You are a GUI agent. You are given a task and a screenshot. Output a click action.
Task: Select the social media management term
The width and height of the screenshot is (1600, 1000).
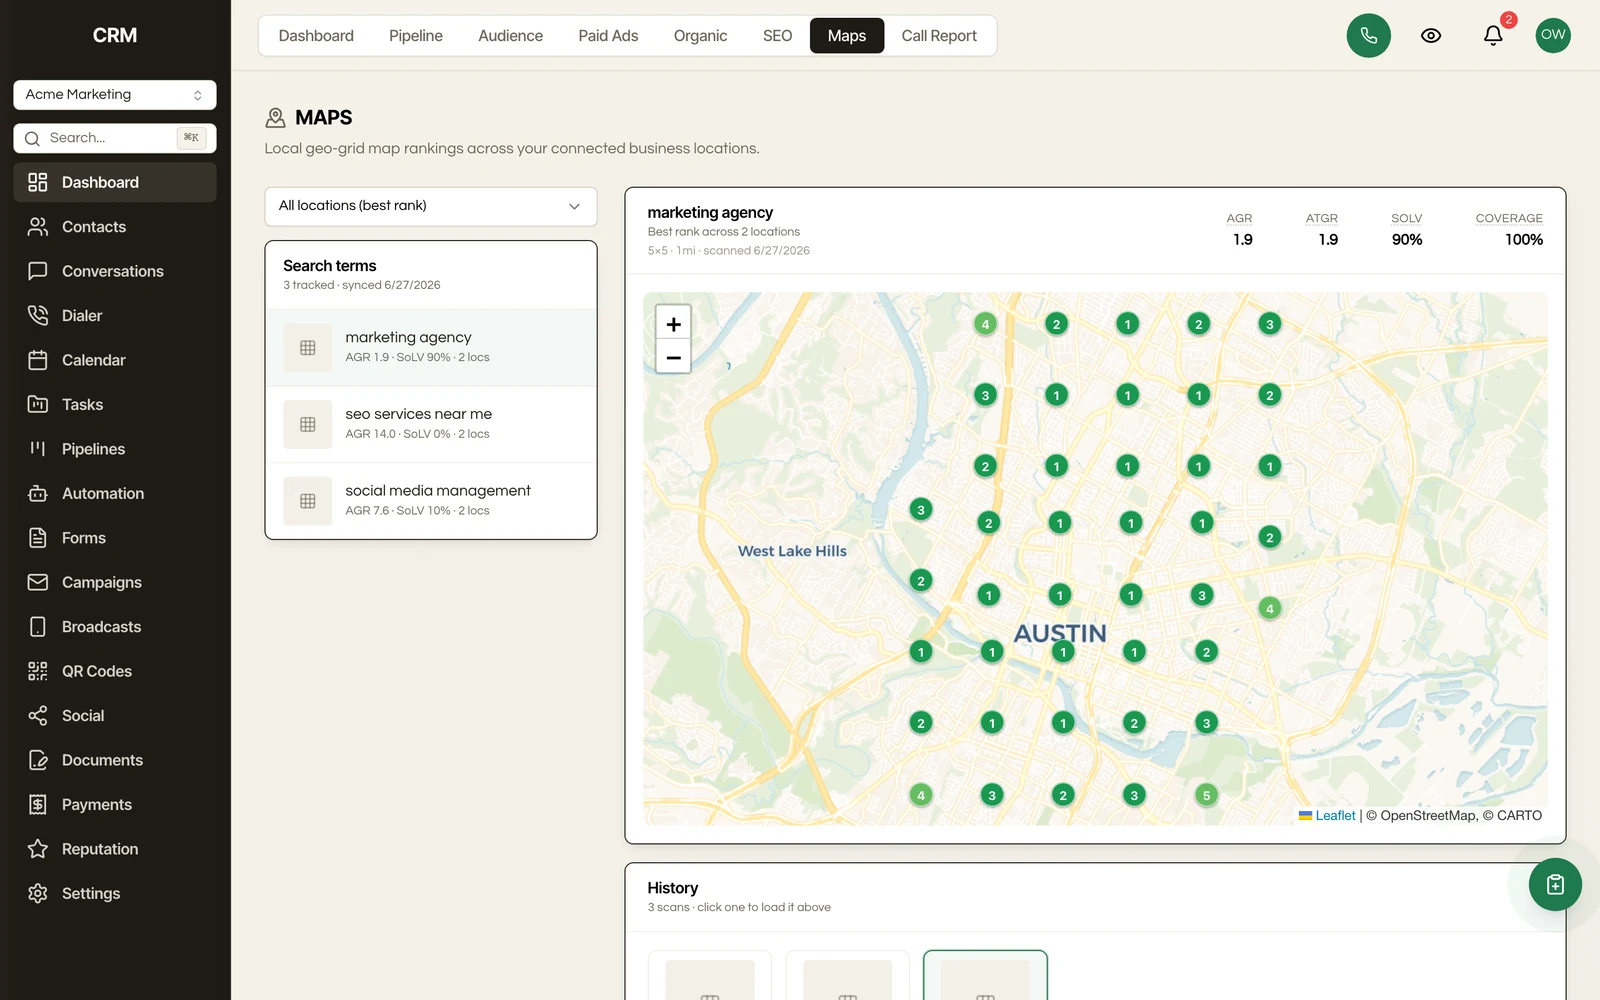tap(431, 501)
